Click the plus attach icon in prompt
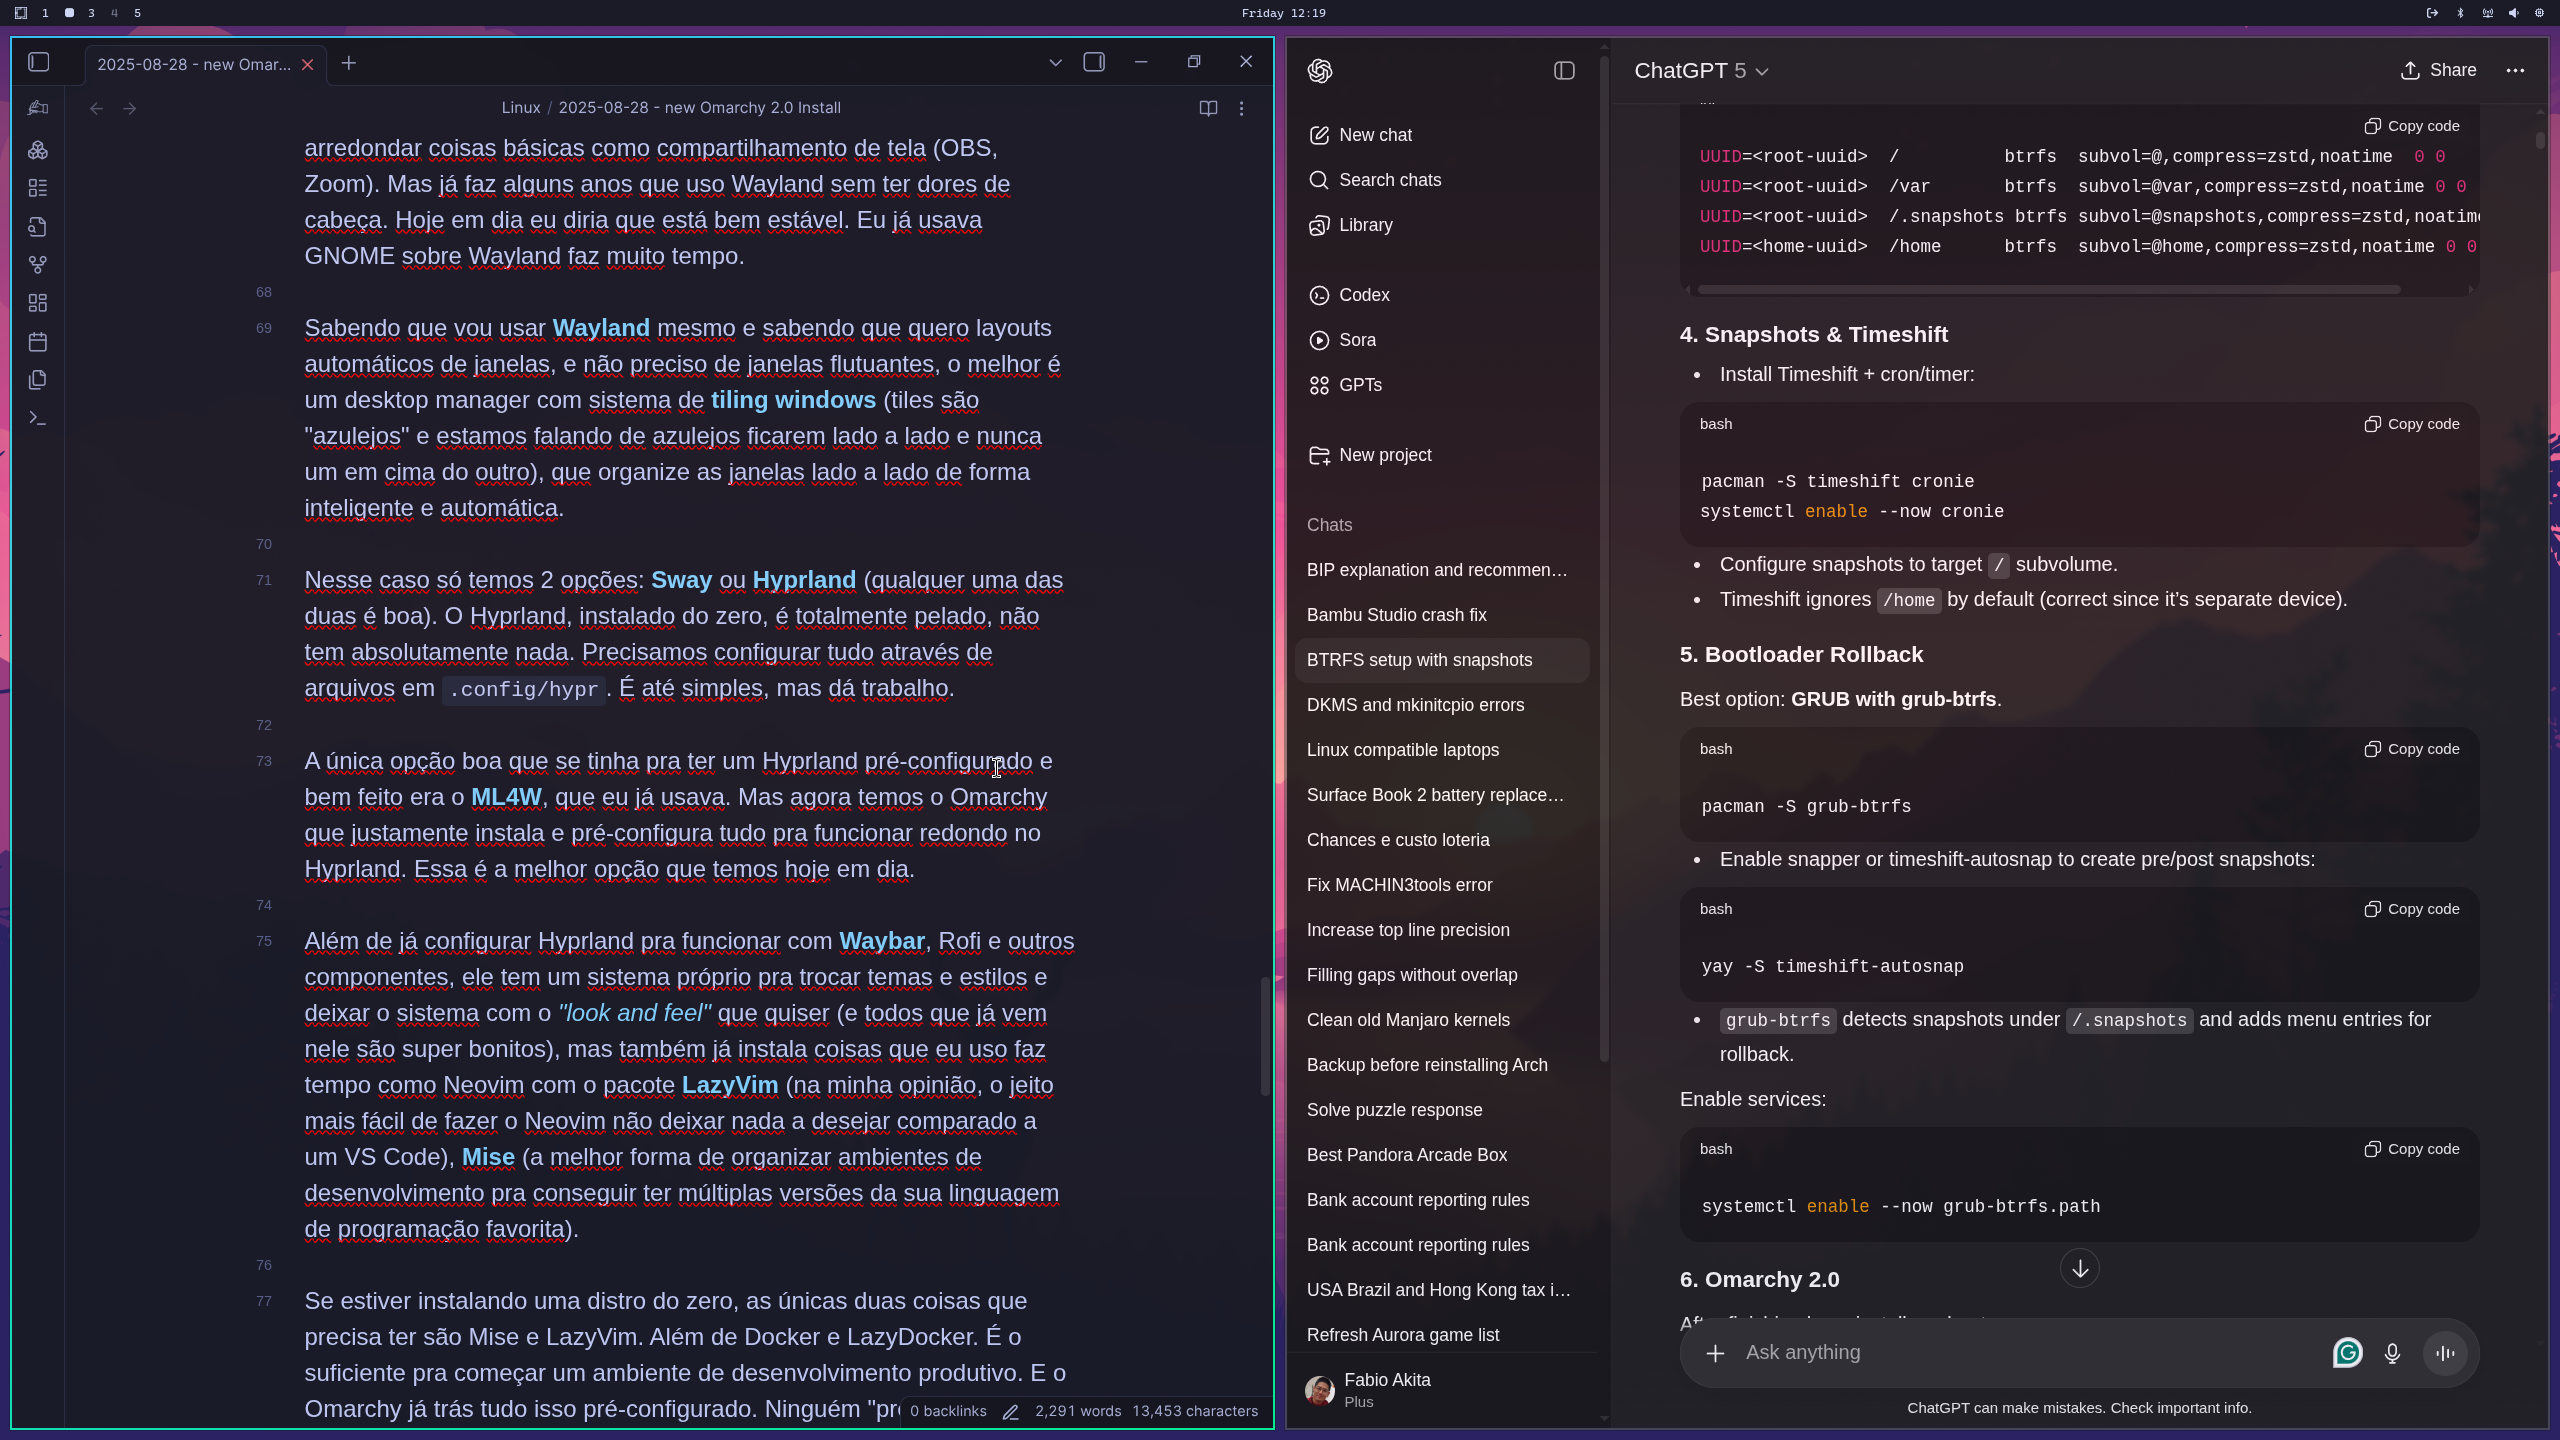Image resolution: width=2560 pixels, height=1440 pixels. click(1715, 1353)
